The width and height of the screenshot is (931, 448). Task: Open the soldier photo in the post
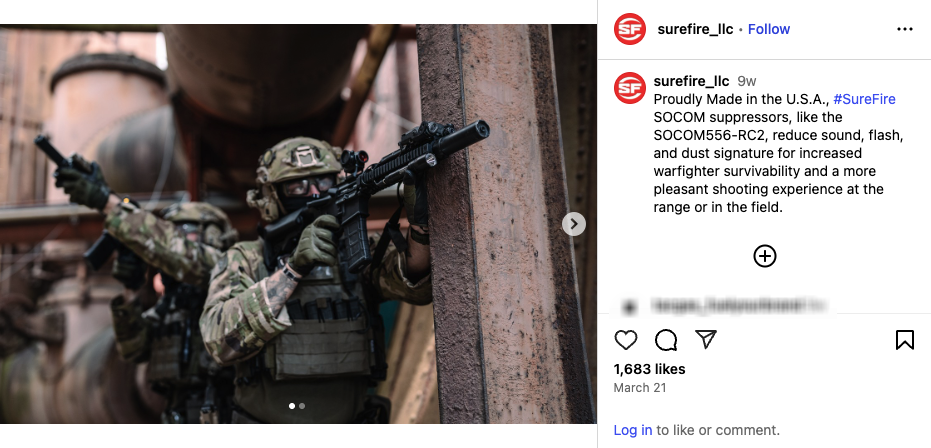point(297,224)
